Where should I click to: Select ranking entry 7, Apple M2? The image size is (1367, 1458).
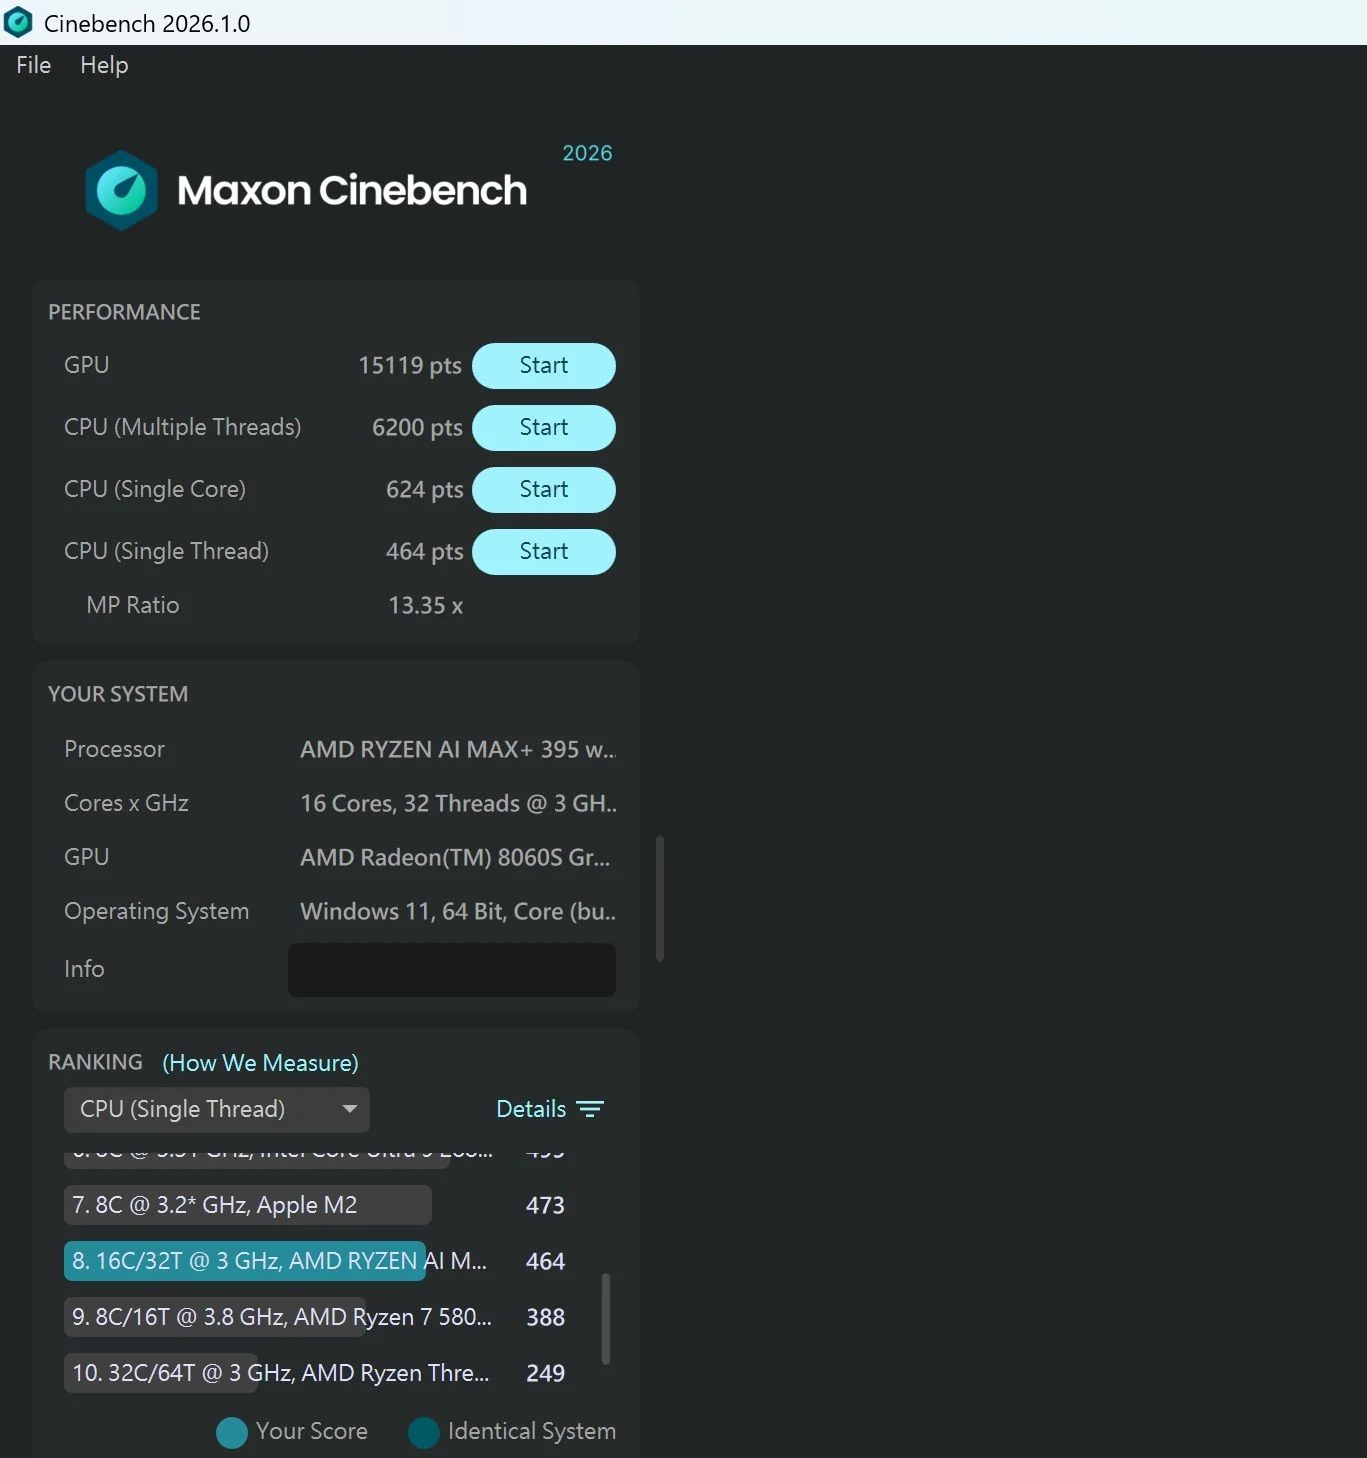coord(248,1205)
